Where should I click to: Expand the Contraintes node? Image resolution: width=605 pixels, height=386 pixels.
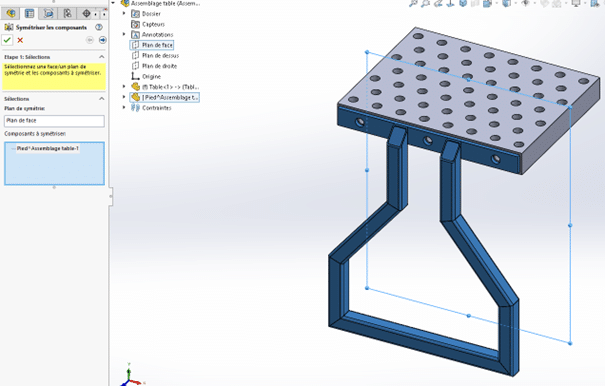pos(124,108)
